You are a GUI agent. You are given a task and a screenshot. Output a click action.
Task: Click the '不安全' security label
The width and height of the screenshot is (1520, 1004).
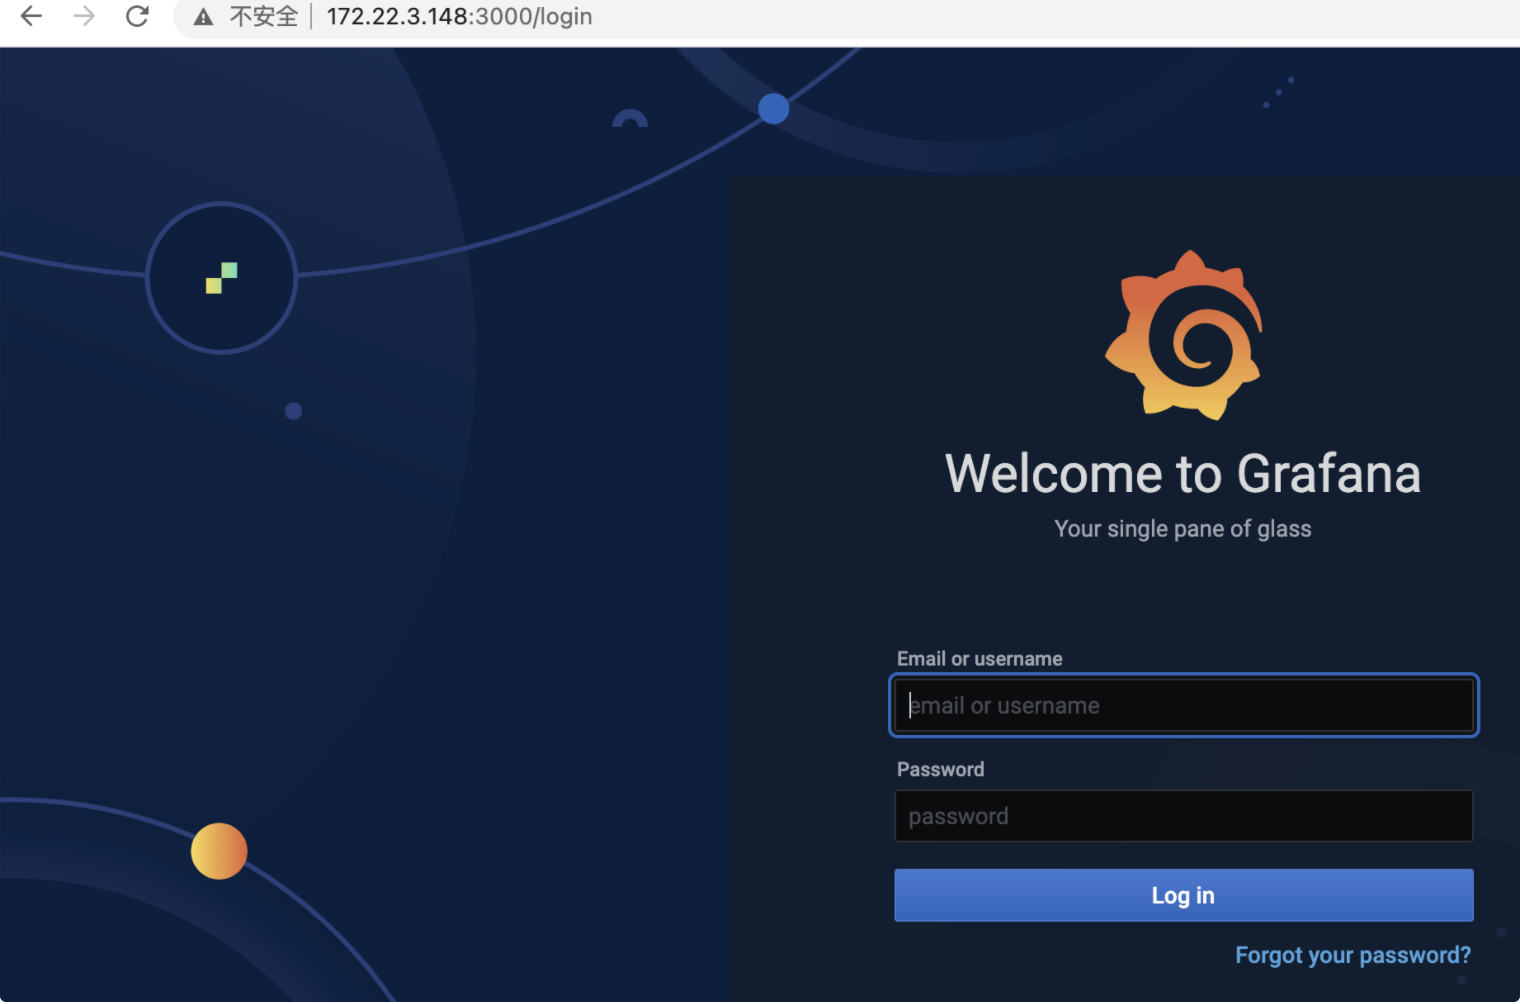(x=264, y=17)
